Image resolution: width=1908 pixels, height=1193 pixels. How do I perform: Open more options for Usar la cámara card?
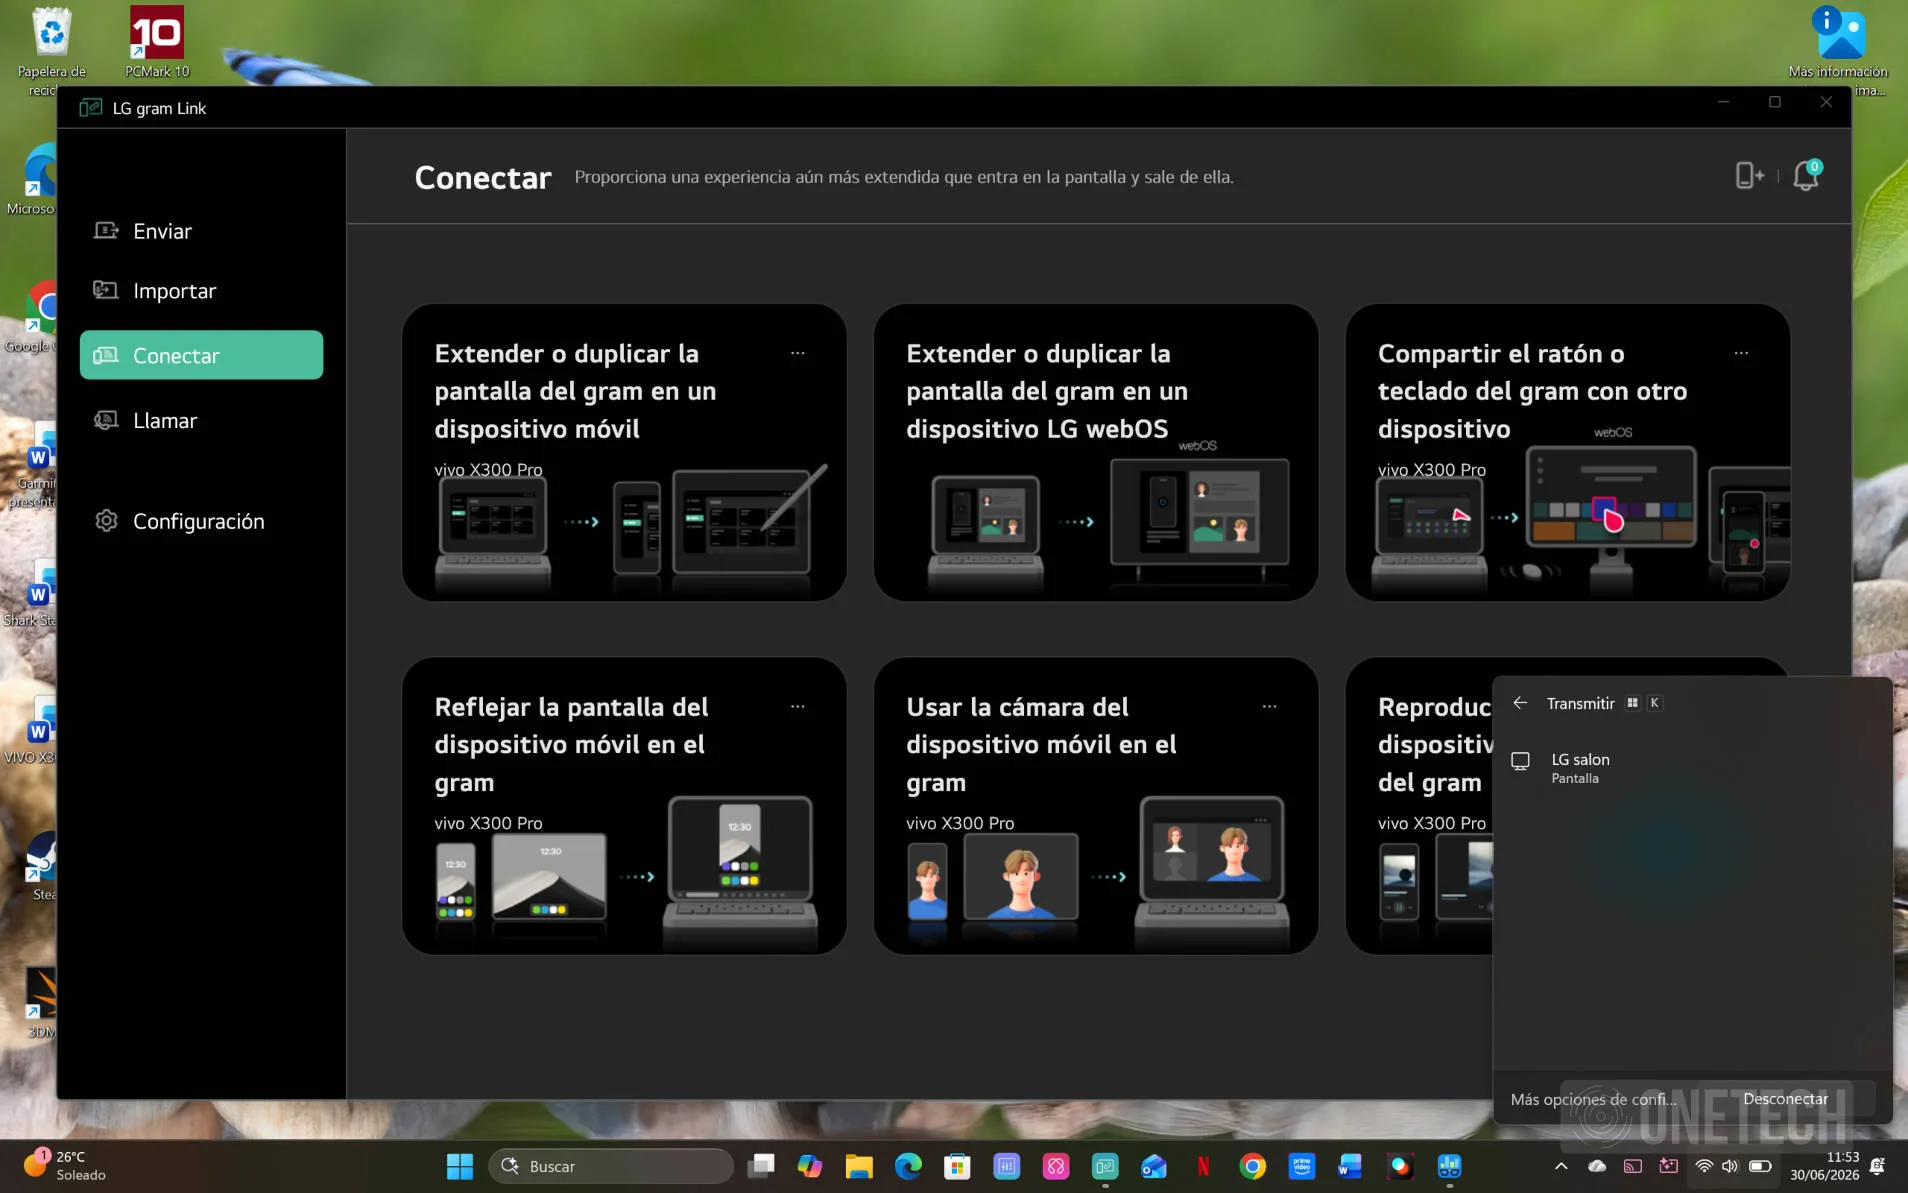click(1269, 706)
